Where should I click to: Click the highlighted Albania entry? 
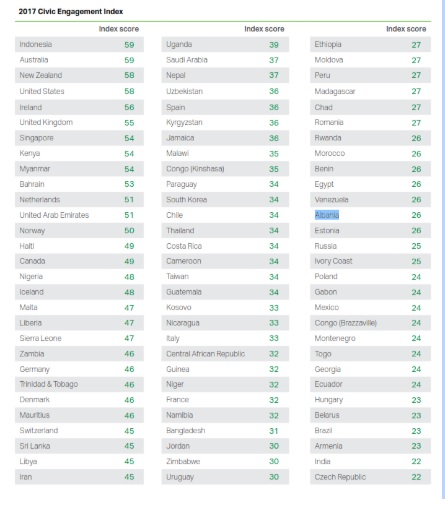pos(327,215)
